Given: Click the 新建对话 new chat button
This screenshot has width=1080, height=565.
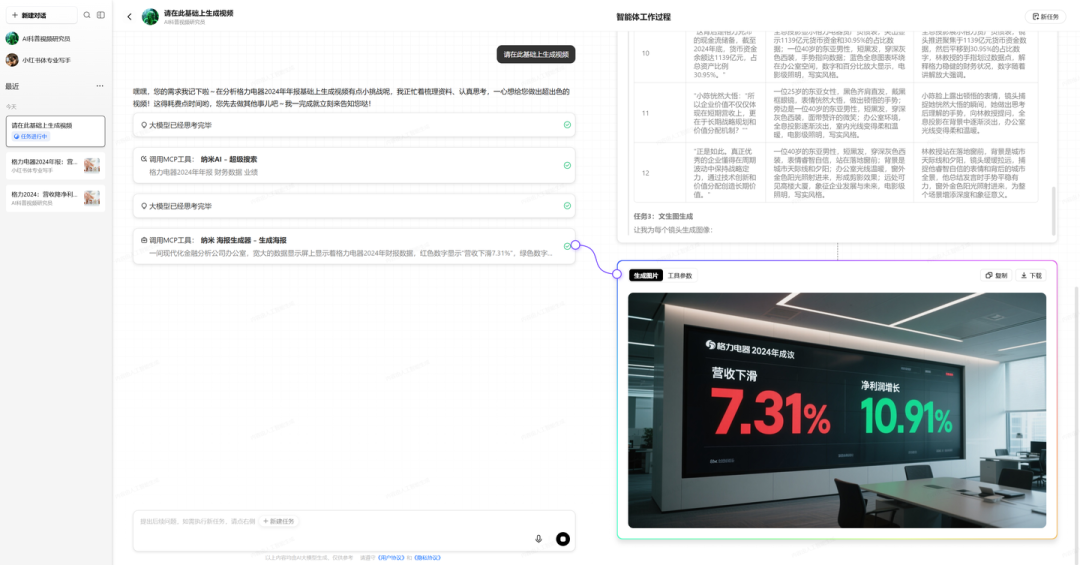Looking at the screenshot, I should pyautogui.click(x=41, y=15).
